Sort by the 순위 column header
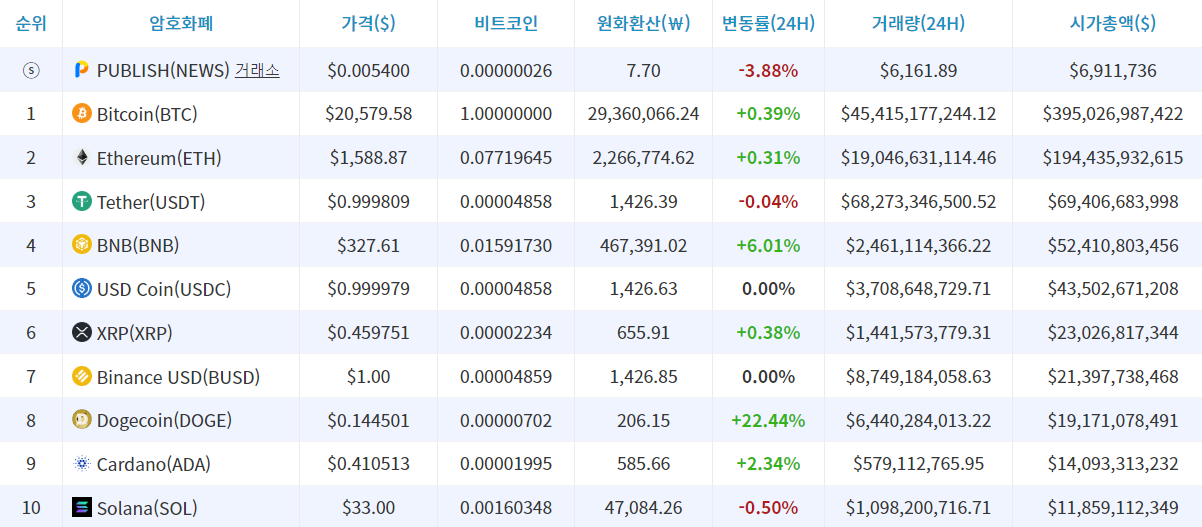The image size is (1202, 527). point(31,23)
